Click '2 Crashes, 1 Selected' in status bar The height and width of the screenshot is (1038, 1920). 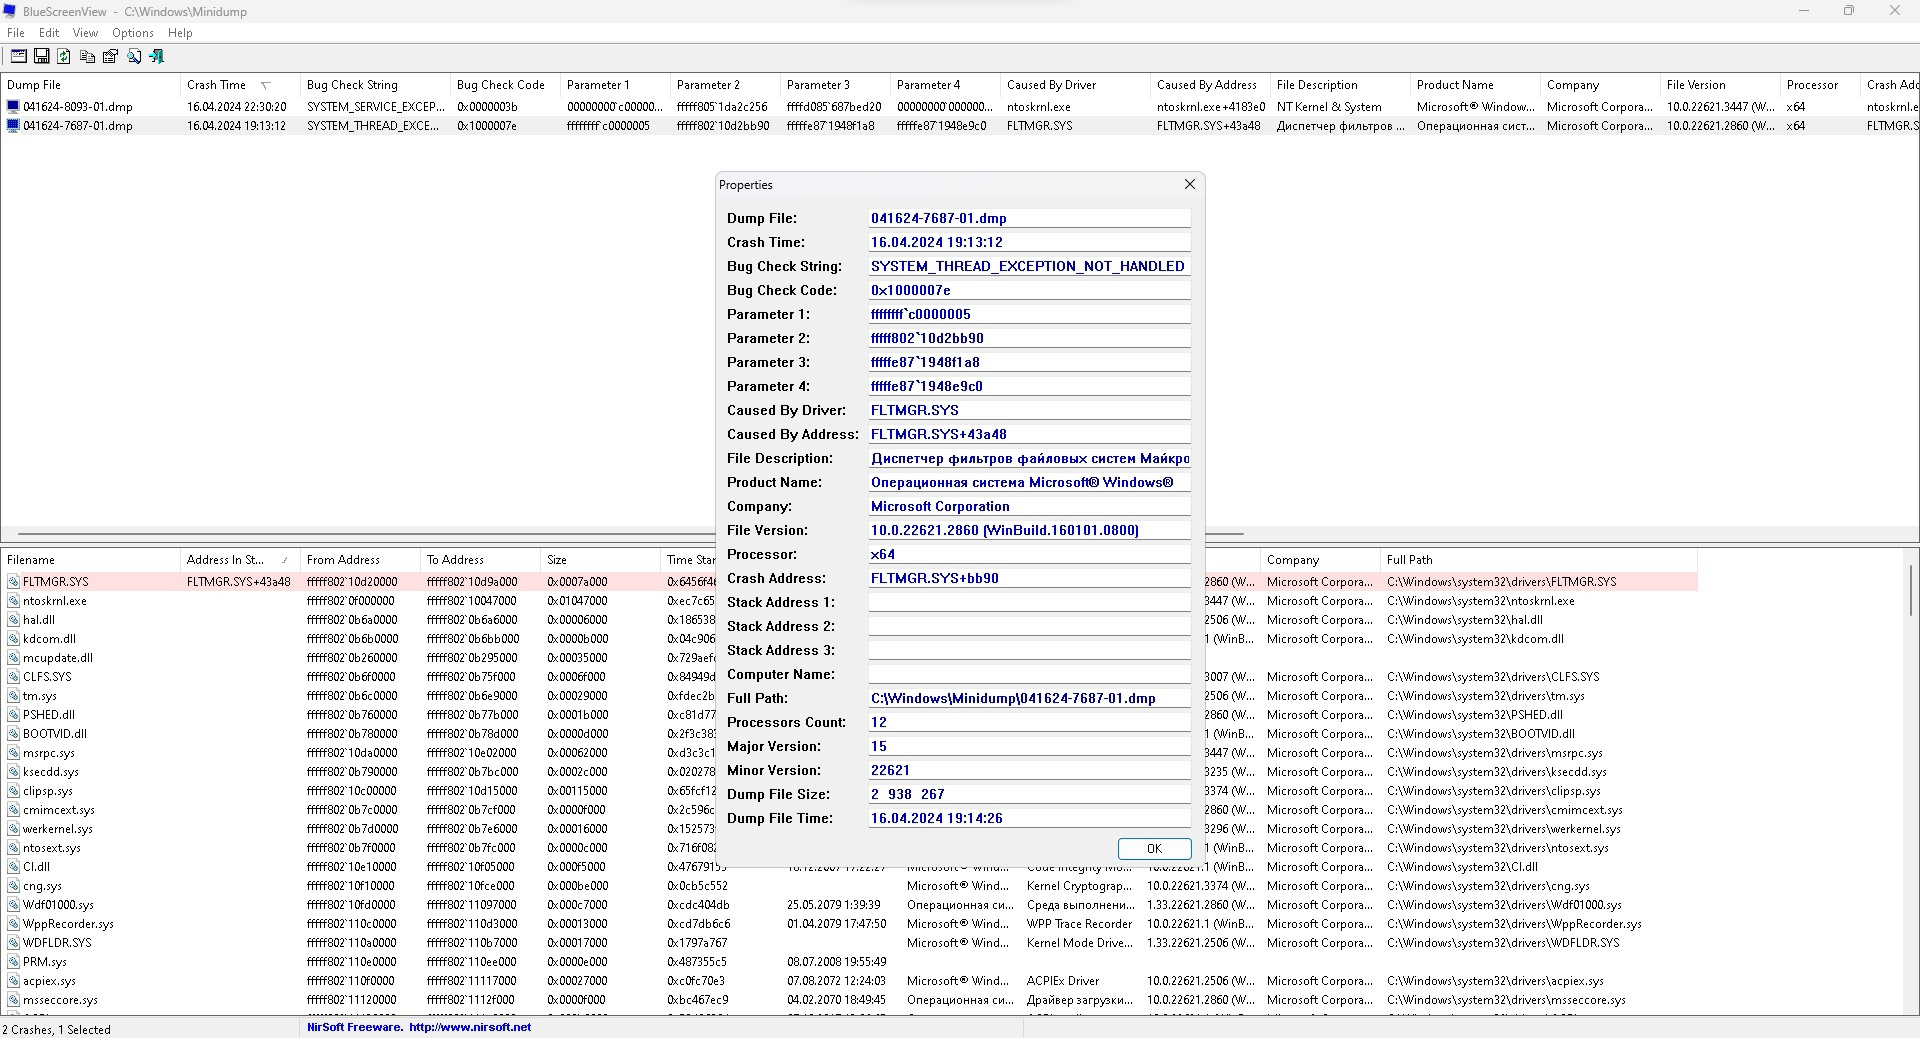click(x=57, y=1029)
